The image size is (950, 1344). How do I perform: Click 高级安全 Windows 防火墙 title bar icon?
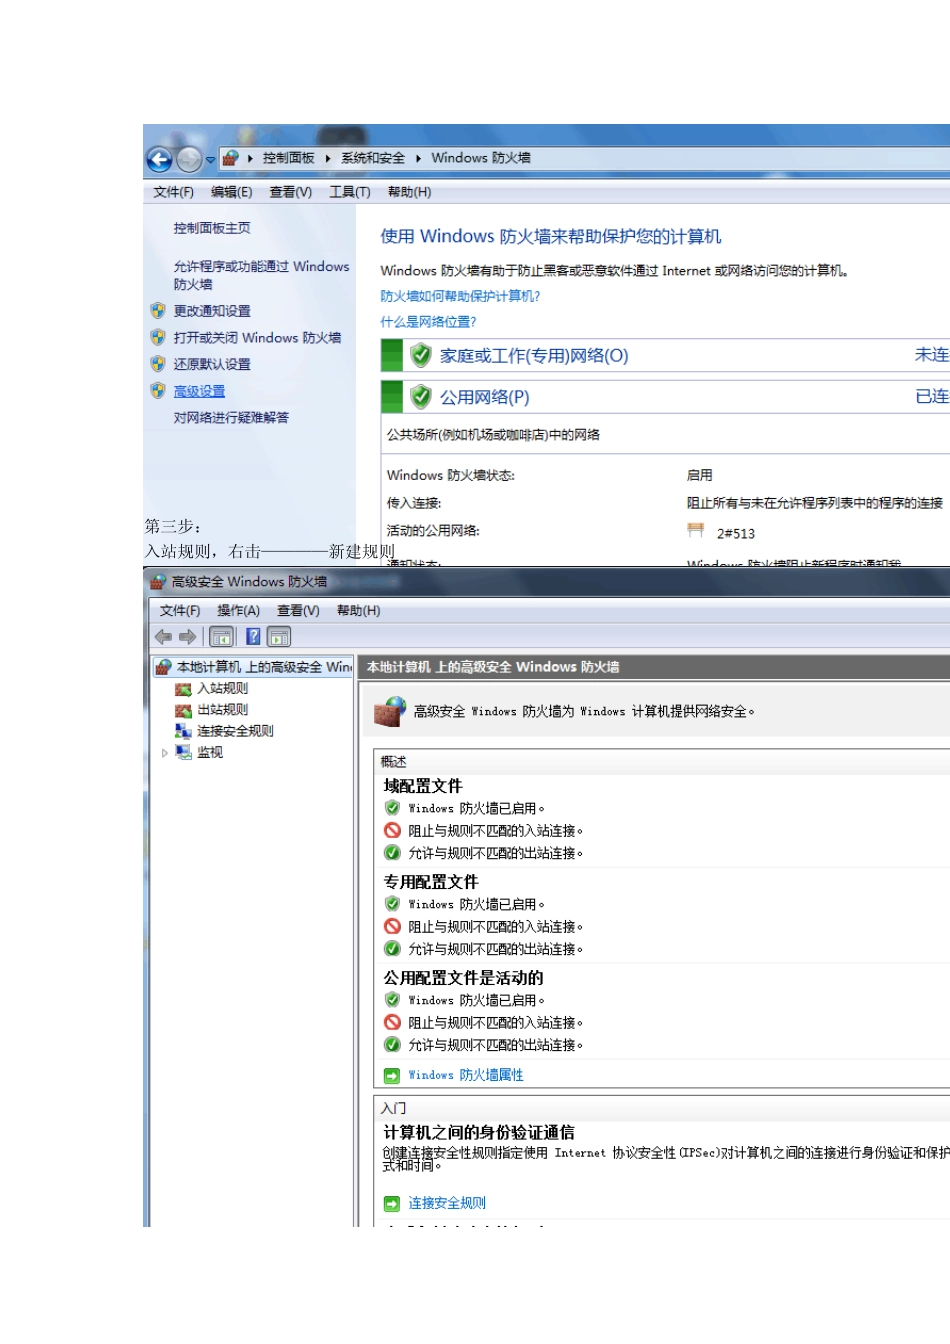pyautogui.click(x=157, y=582)
